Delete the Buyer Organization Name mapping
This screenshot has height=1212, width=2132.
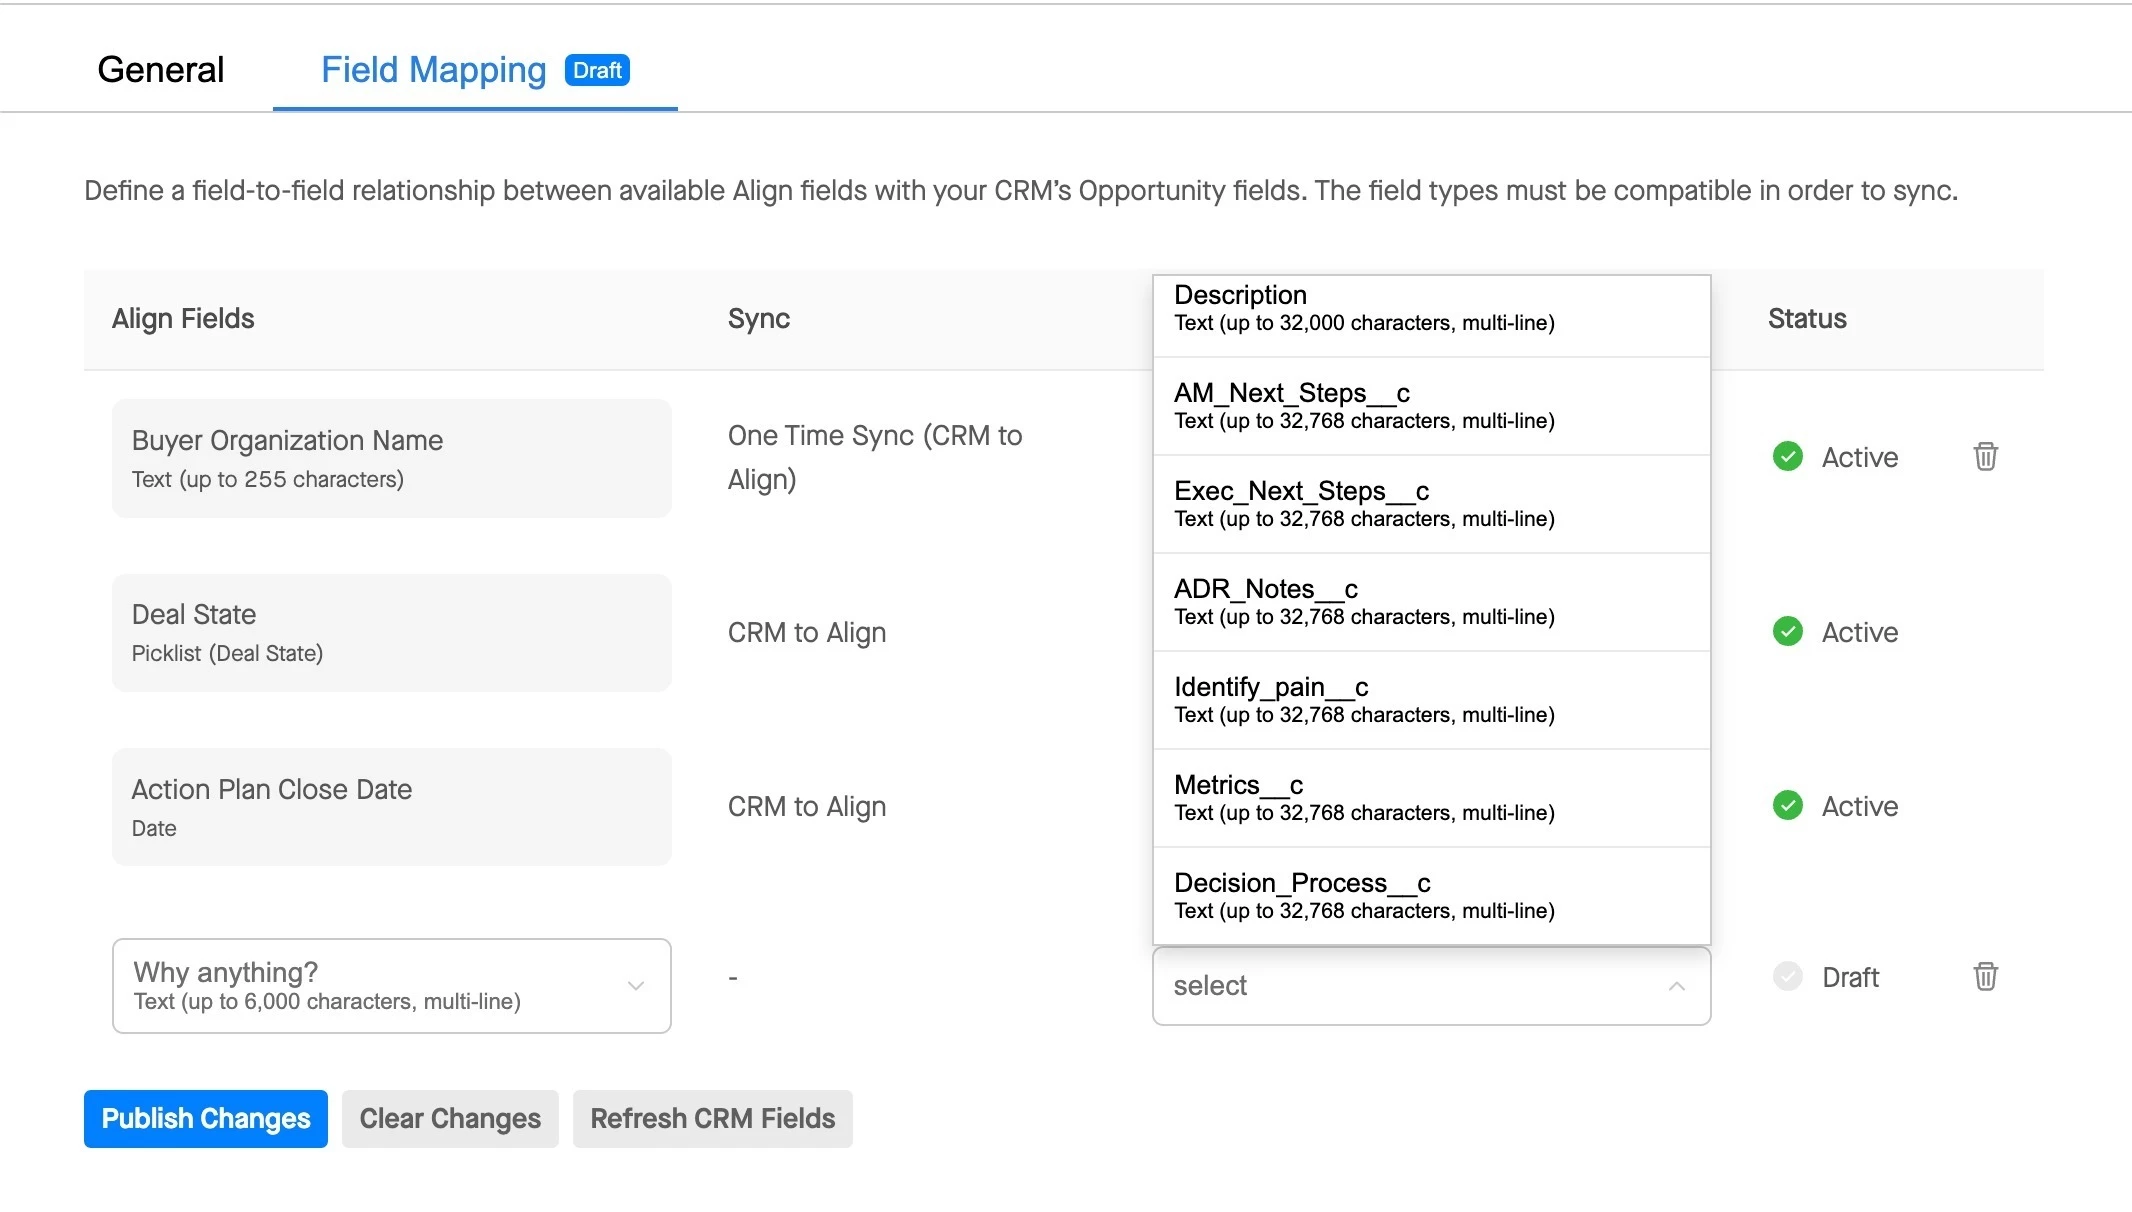1985,457
